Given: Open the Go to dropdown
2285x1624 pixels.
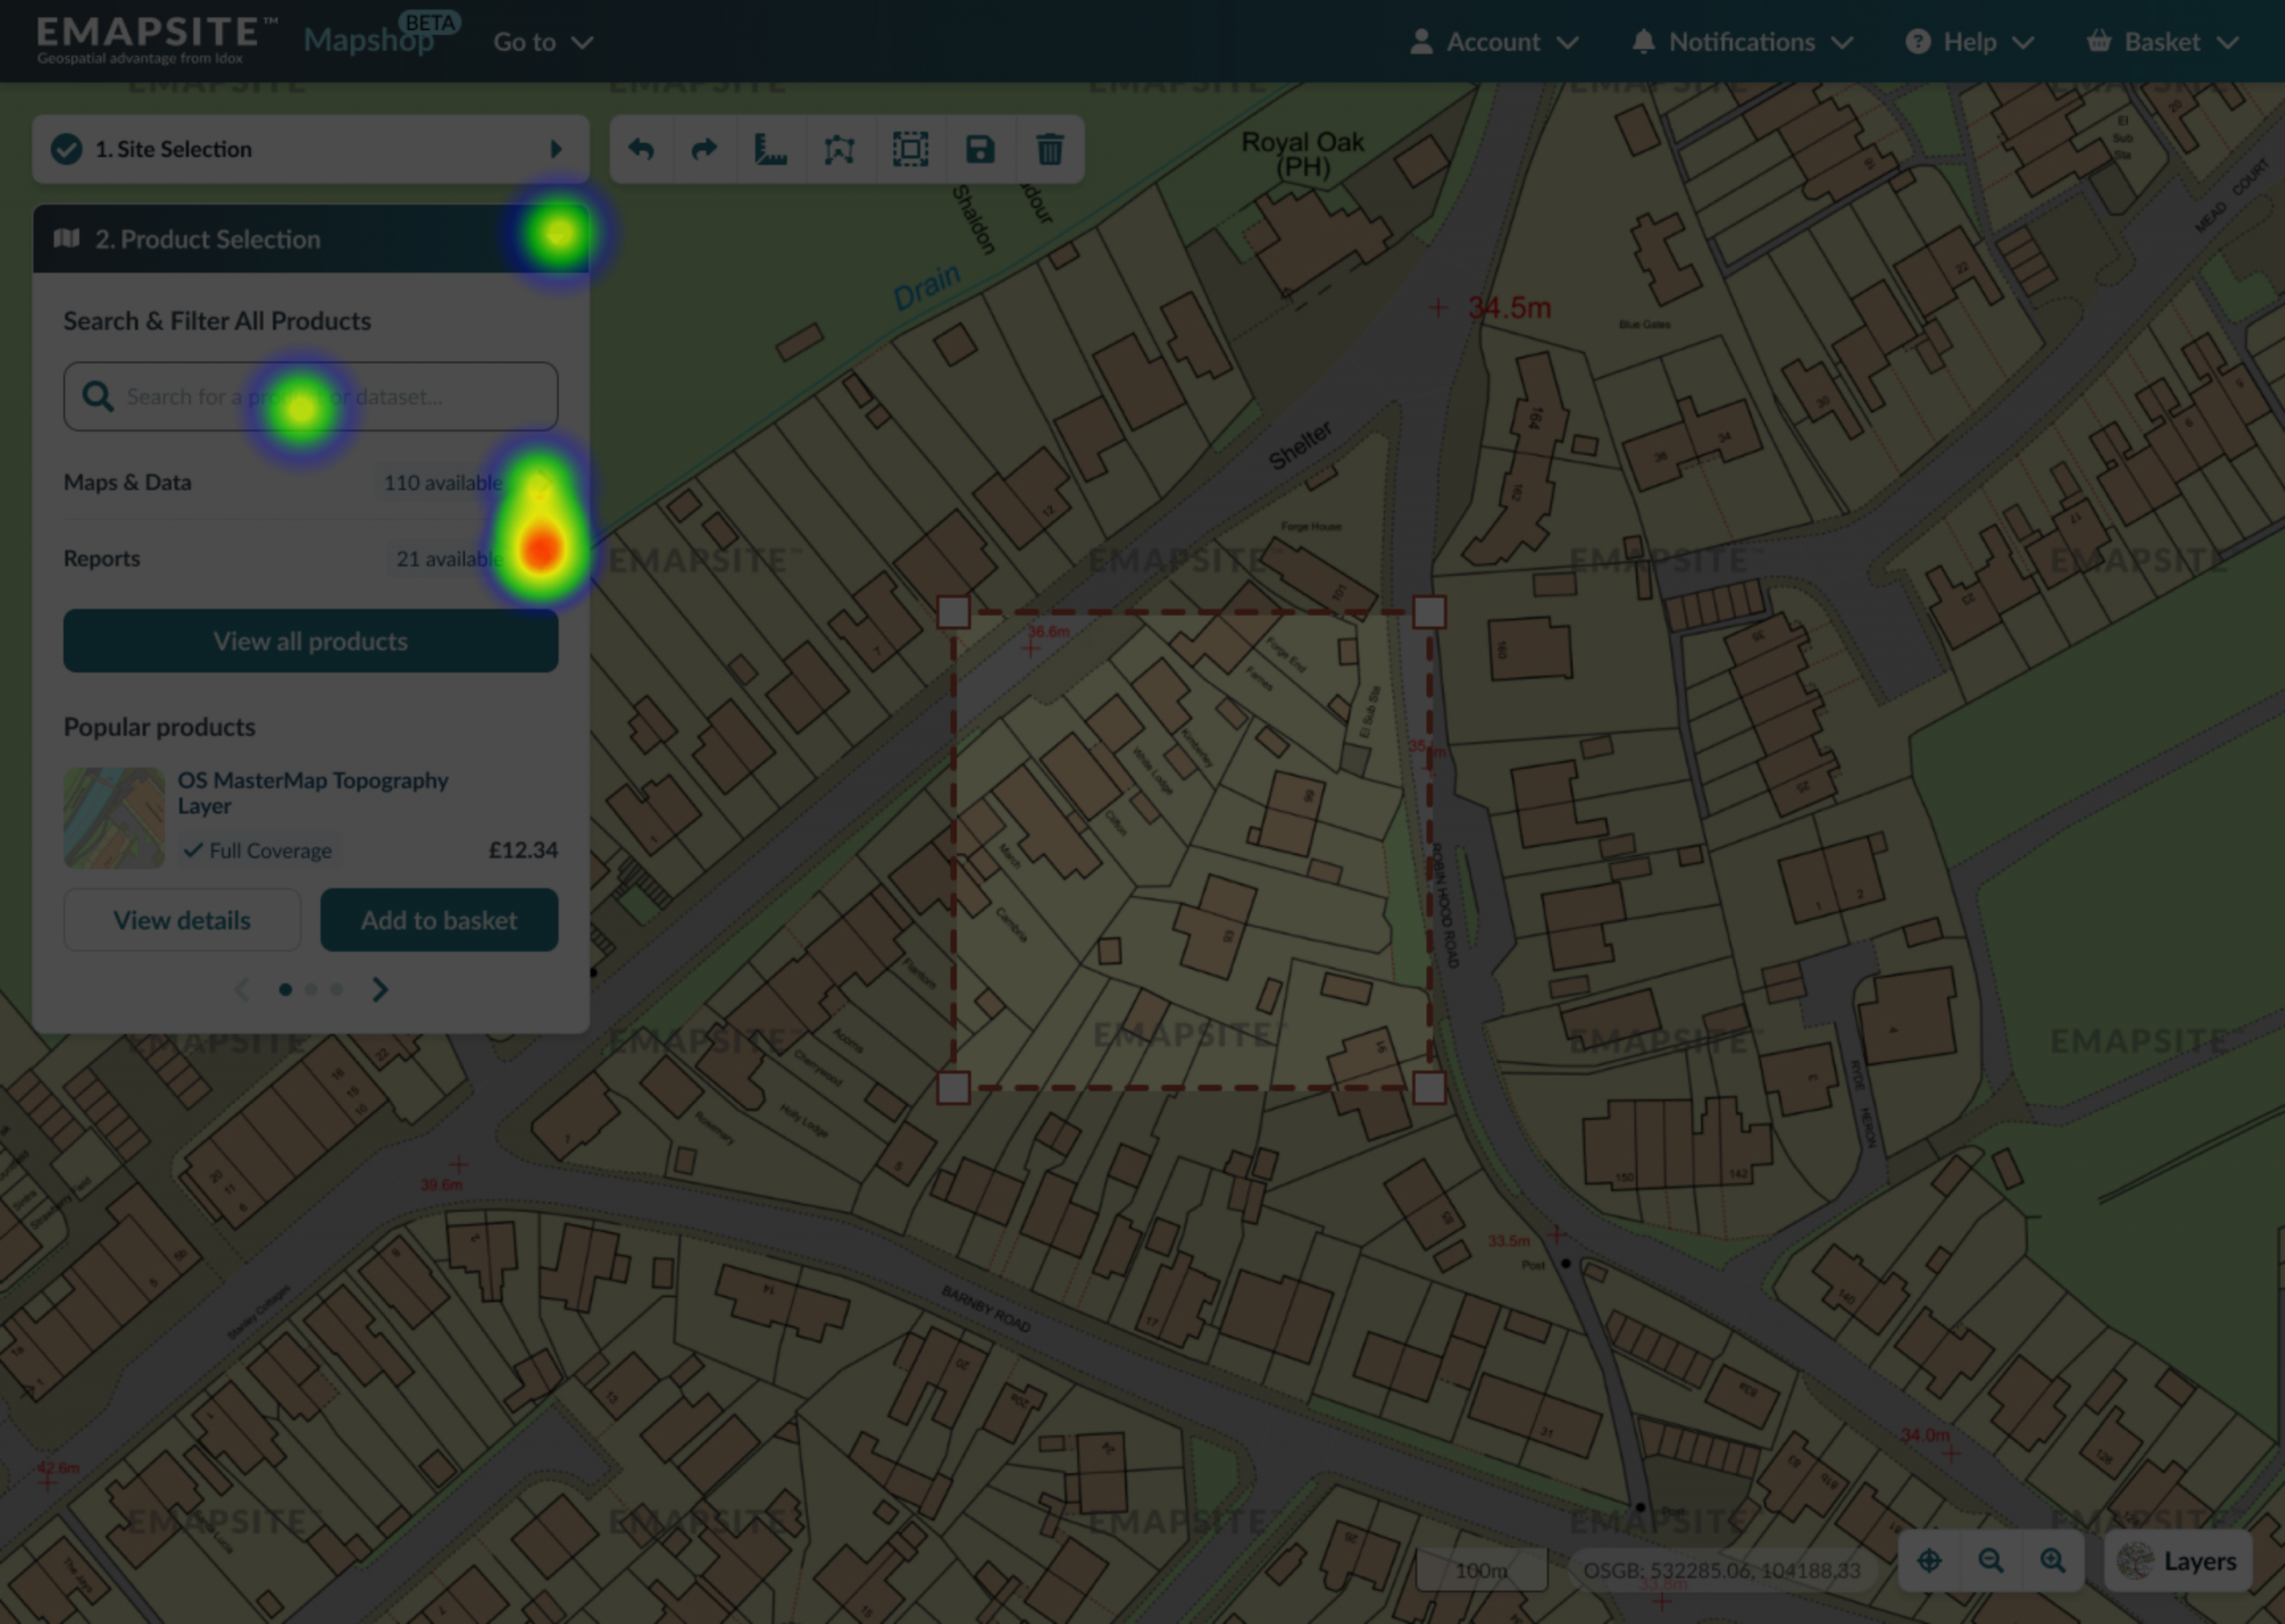Looking at the screenshot, I should 542,42.
